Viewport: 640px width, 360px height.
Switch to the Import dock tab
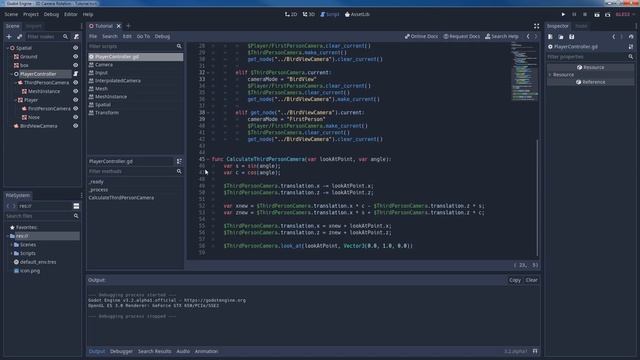point(33,26)
